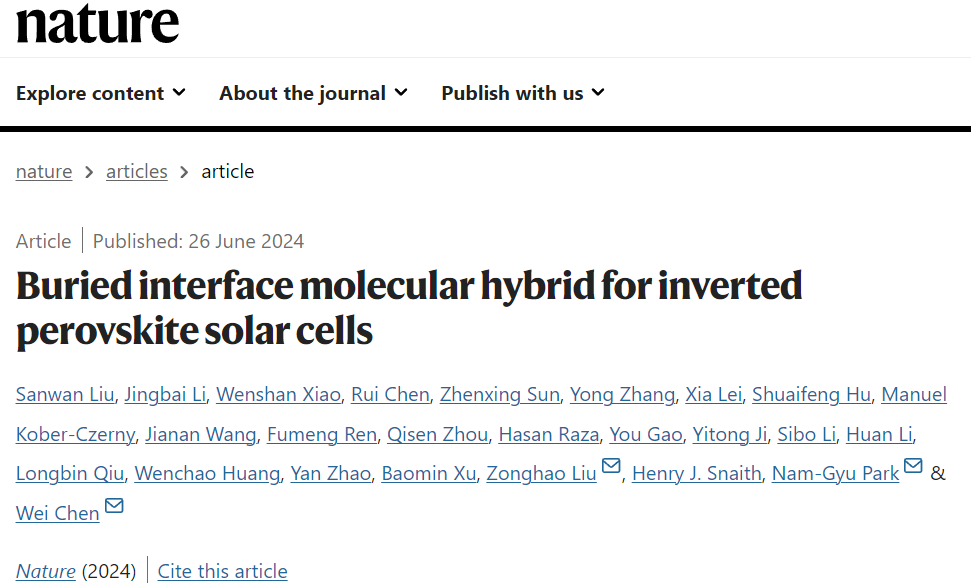Screen dimensions: 971x586
Task: Open the About the journal dropdown
Action: [313, 93]
